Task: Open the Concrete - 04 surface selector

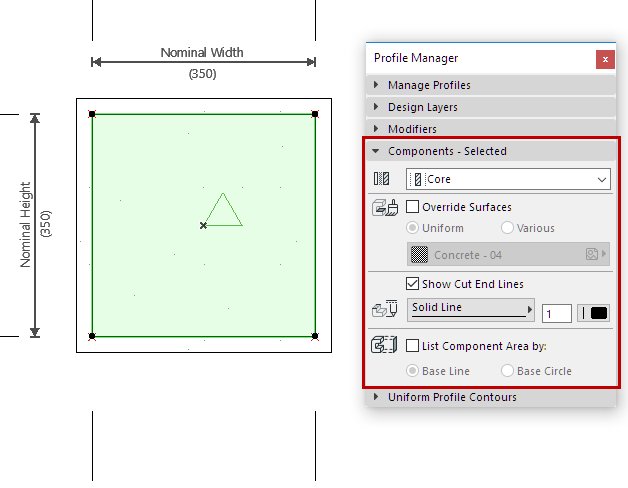Action: point(508,254)
